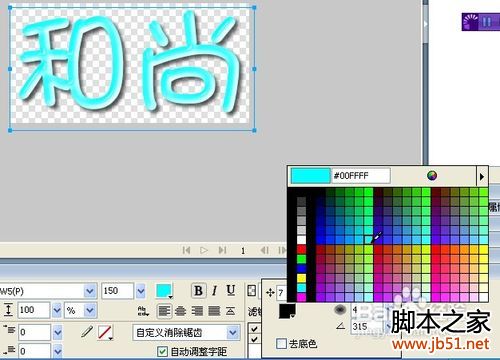Play the animation
The height and width of the screenshot is (360, 500).
point(204,250)
